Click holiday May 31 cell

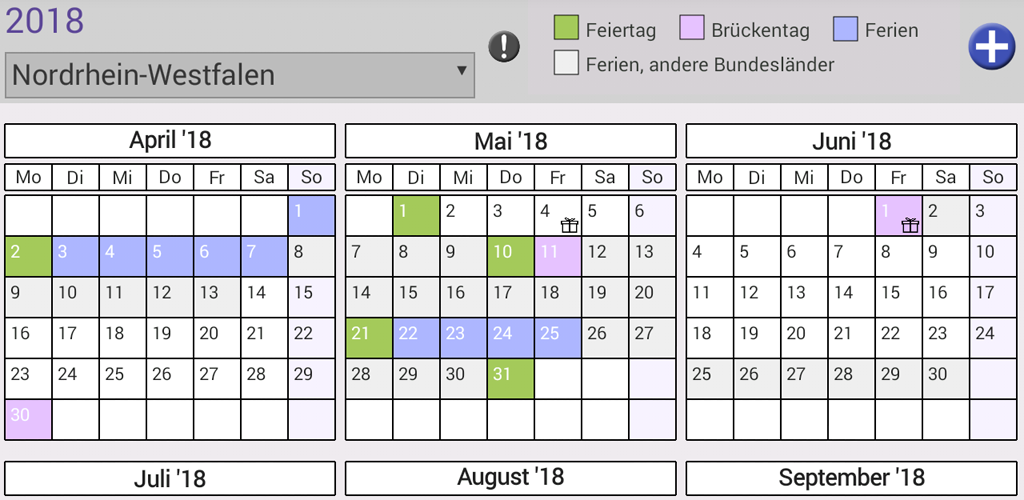pyautogui.click(x=511, y=379)
